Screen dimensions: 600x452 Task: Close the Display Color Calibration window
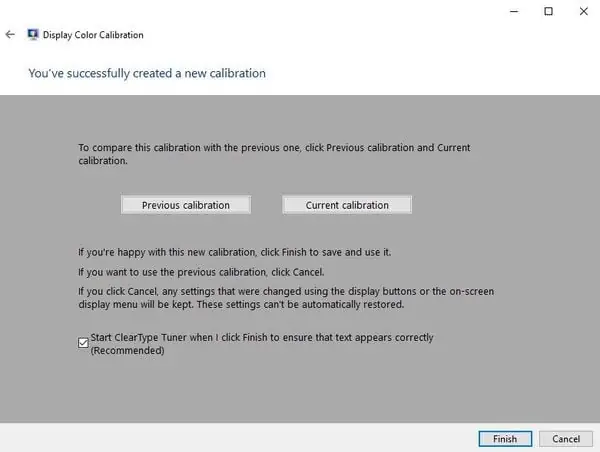click(x=584, y=11)
